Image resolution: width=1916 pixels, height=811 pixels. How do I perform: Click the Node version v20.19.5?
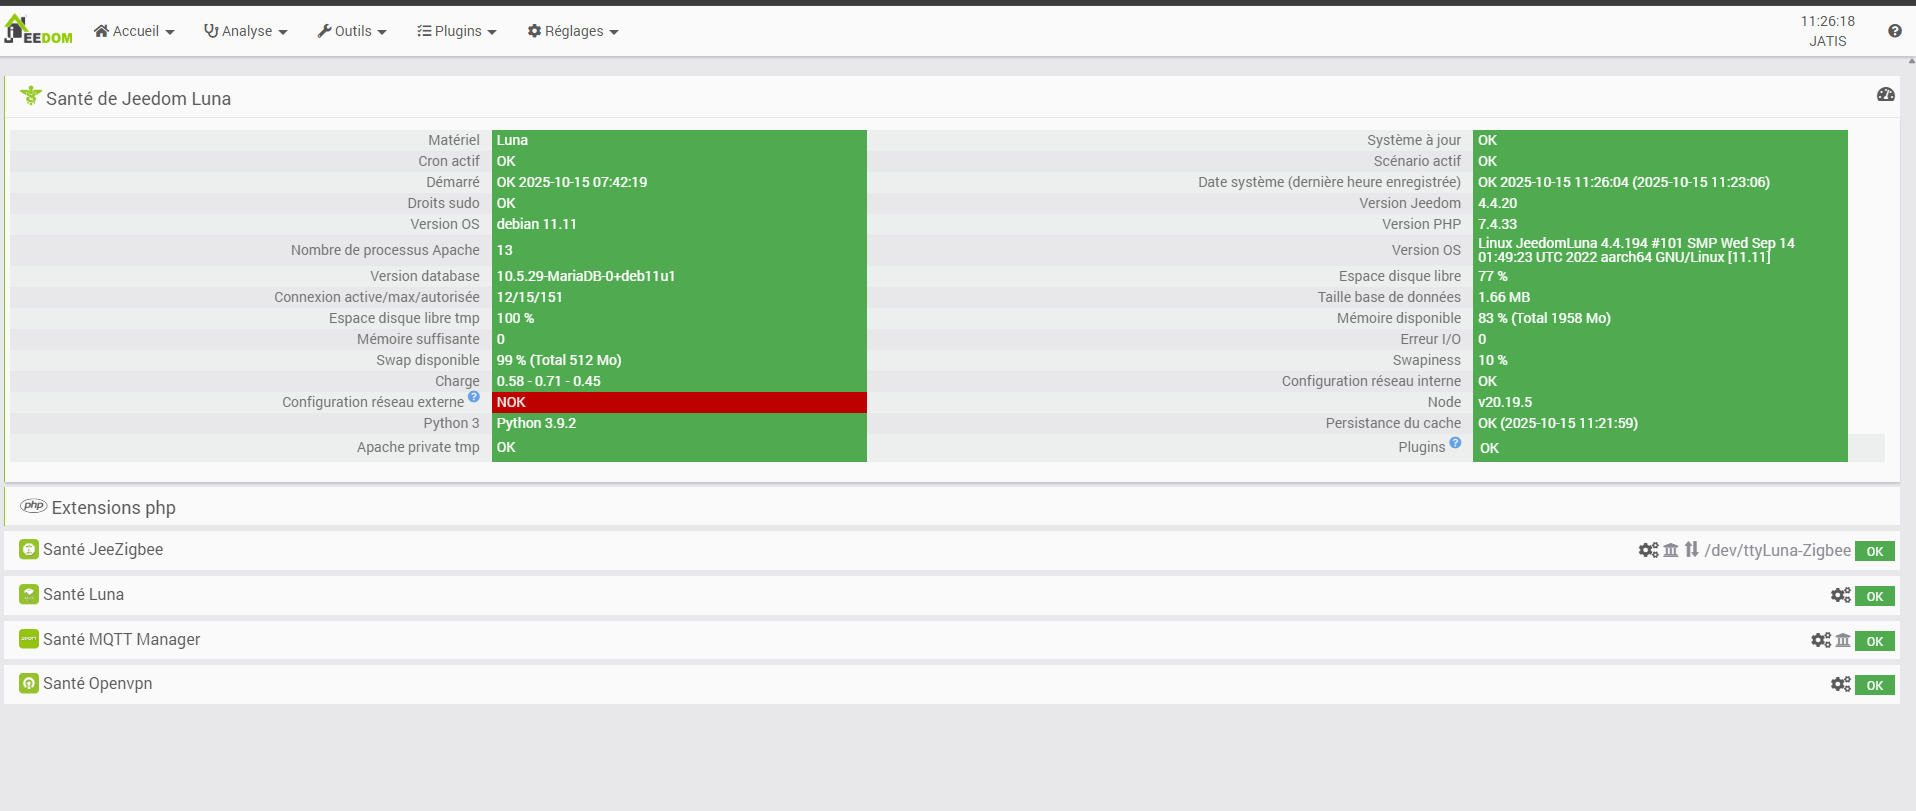click(1505, 402)
